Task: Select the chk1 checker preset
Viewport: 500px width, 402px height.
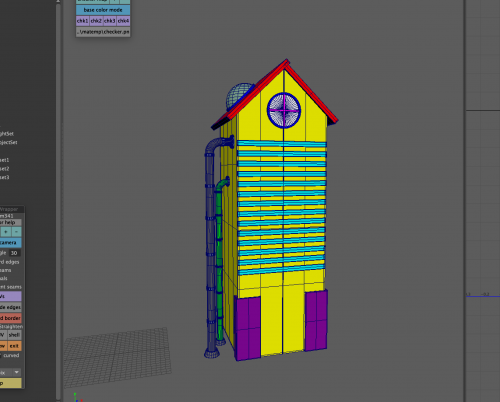Action: 83,21
